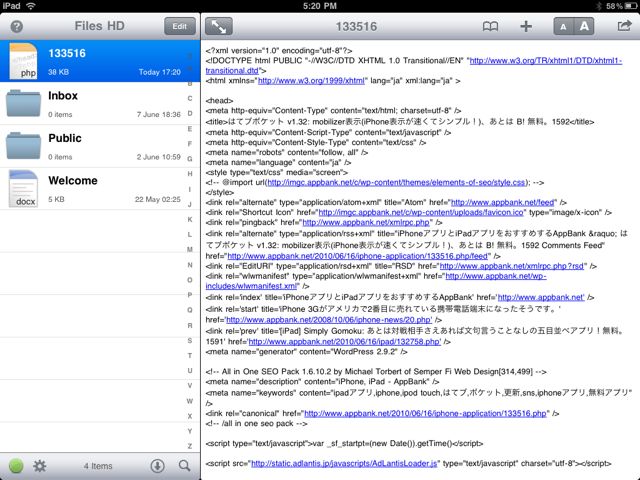Open the www.appbank.net index link
The image size is (640, 480).
[x=541, y=298]
